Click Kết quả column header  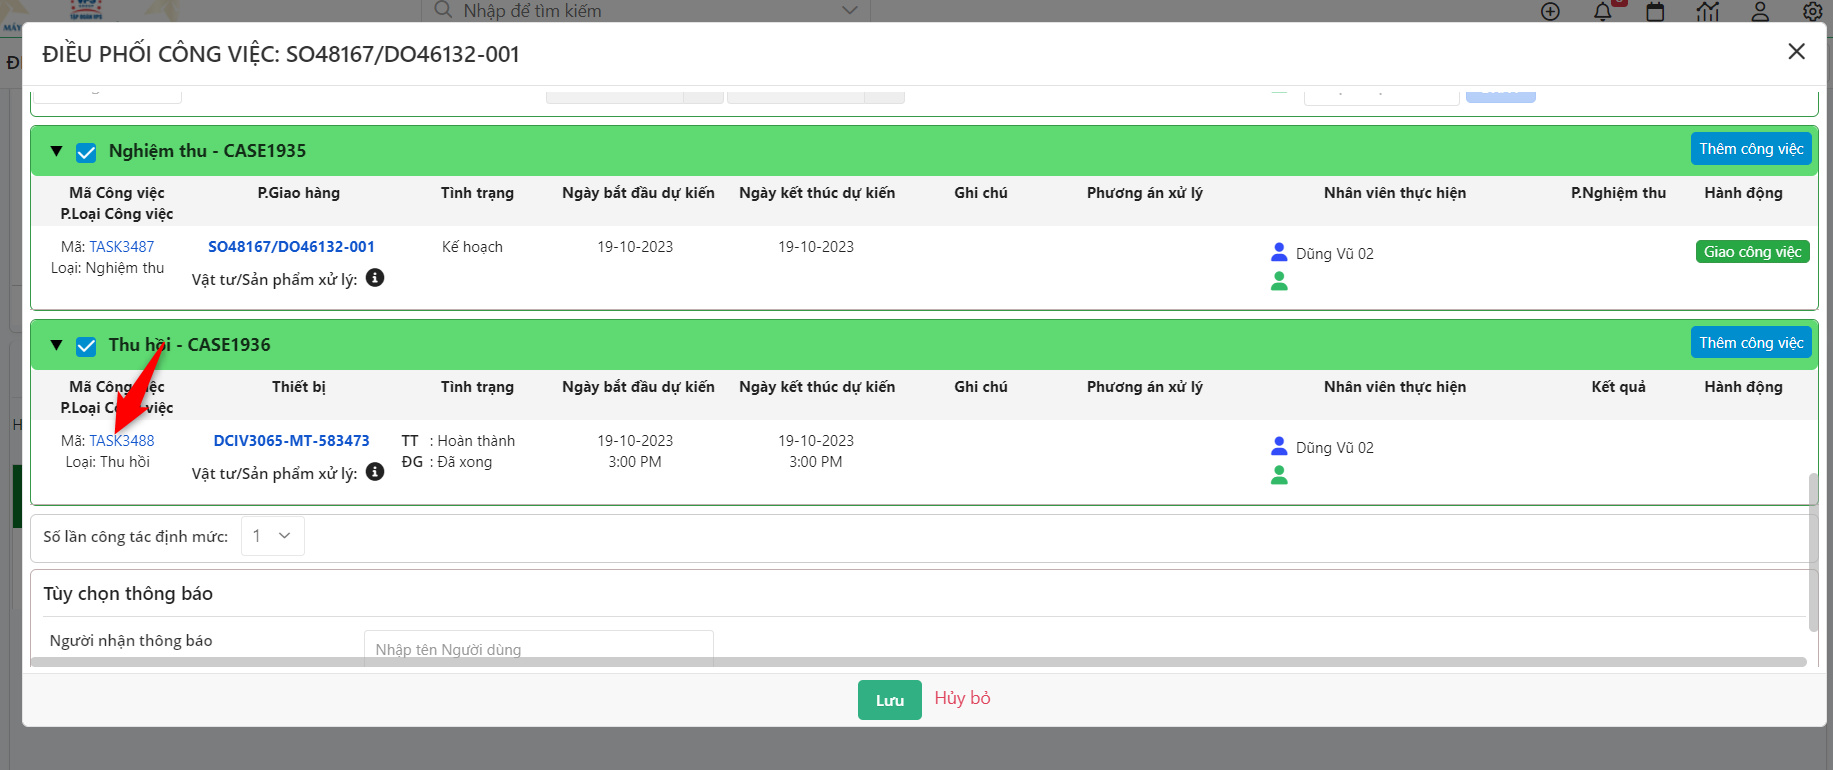tap(1618, 387)
